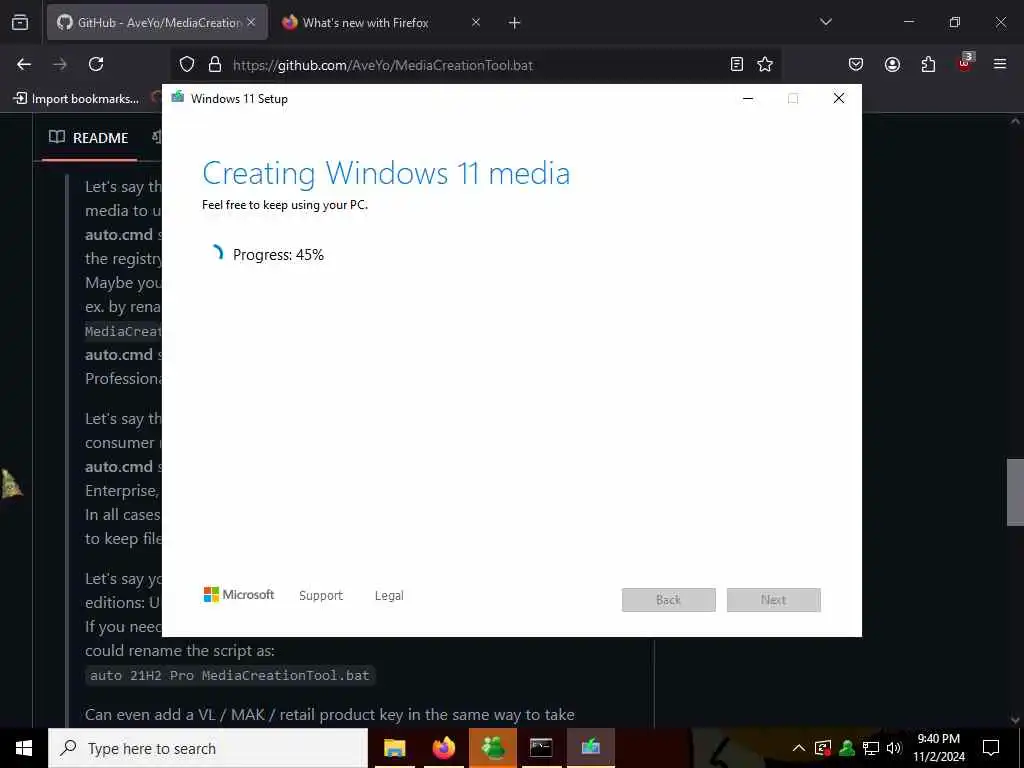Open Command Prompt taskbar icon
1024x768 pixels.
pyautogui.click(x=541, y=748)
